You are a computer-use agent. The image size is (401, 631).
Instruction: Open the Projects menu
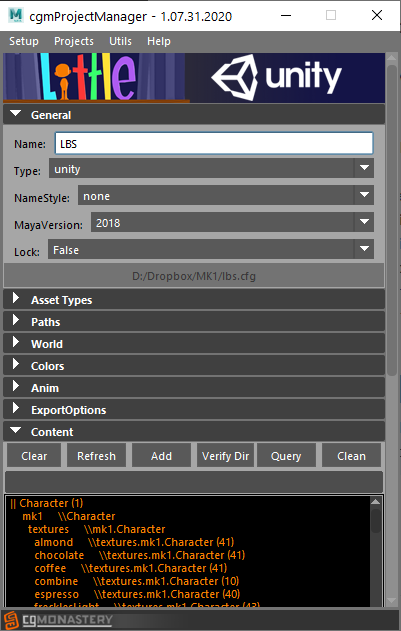point(74,41)
